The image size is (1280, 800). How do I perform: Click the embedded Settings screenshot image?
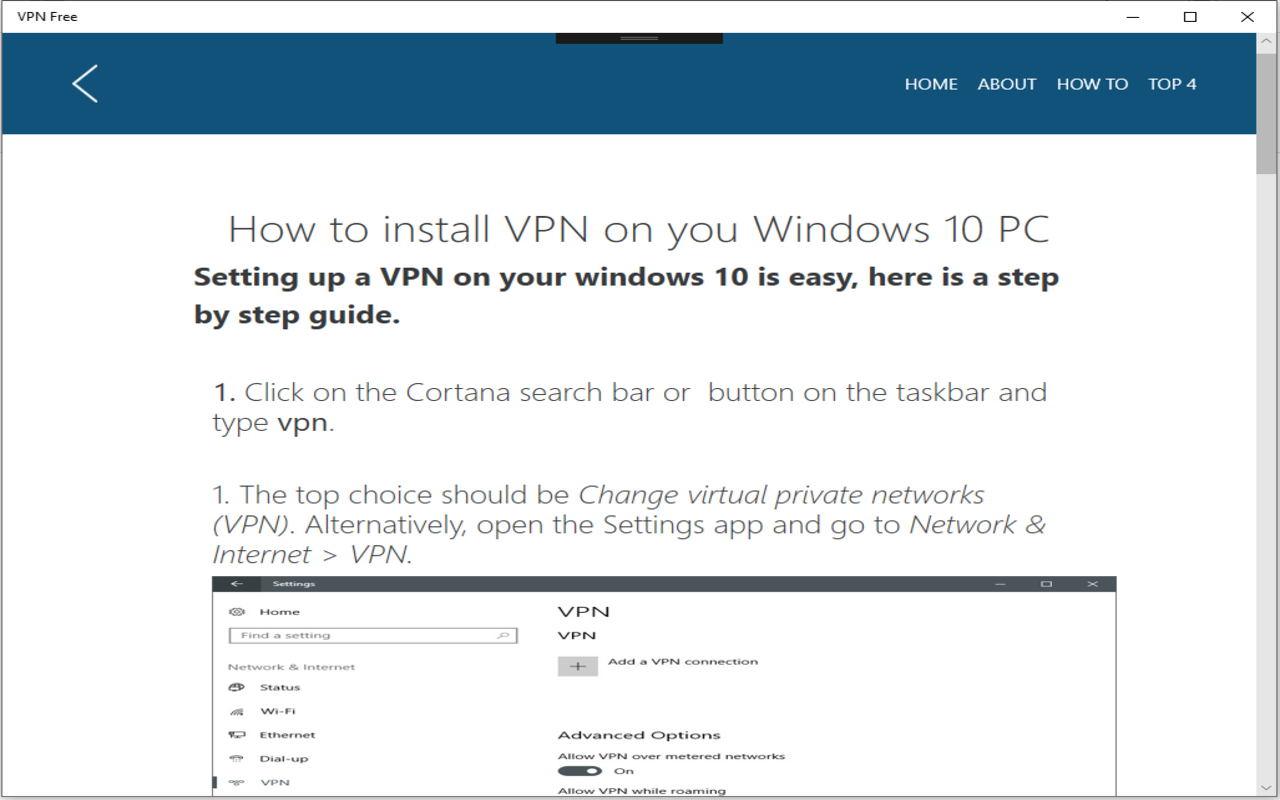coord(664,686)
